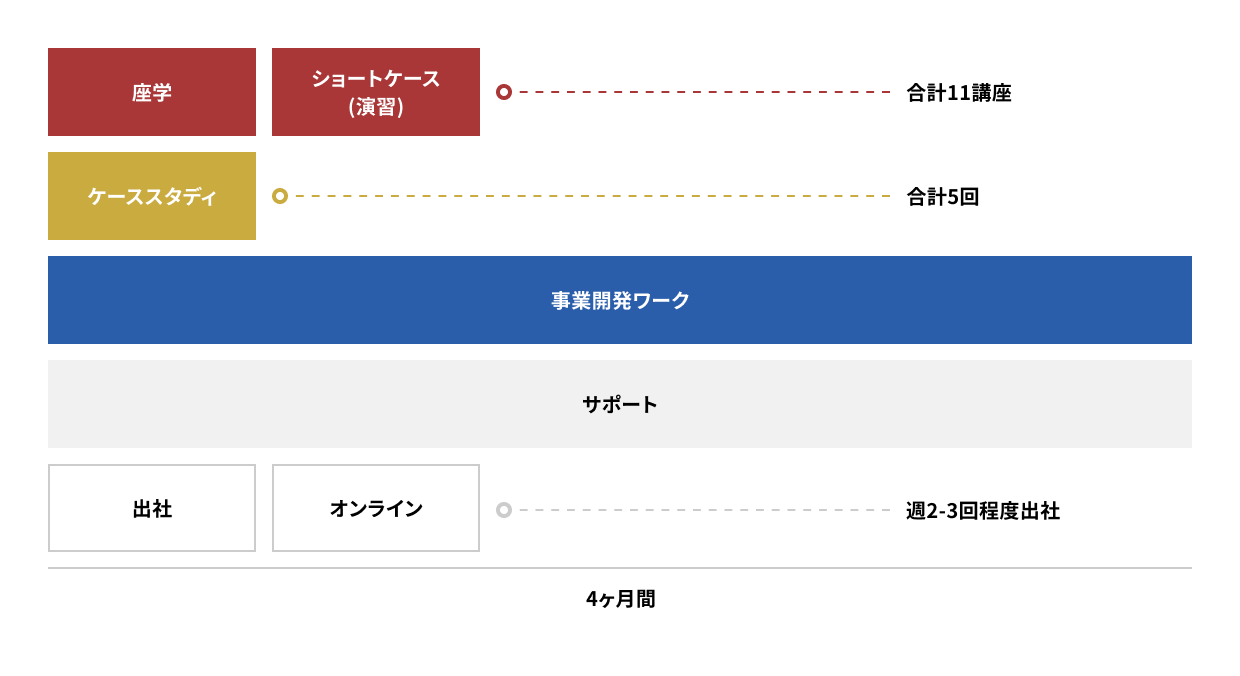Image resolution: width=1240 pixels, height=676 pixels.
Task: Click the 合計11講座 label
Action: [959, 93]
